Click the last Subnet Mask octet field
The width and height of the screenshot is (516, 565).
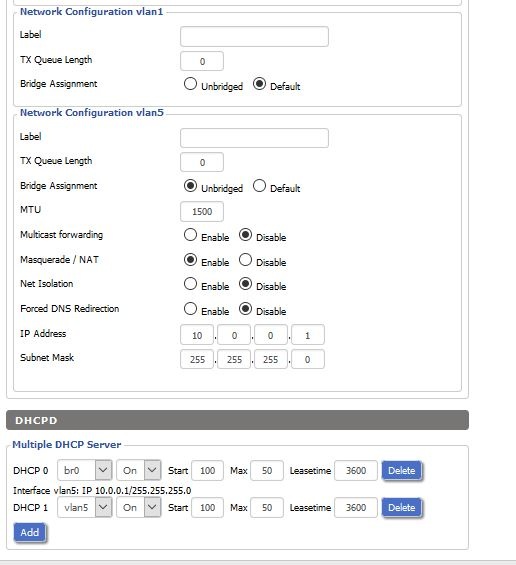coord(308,359)
